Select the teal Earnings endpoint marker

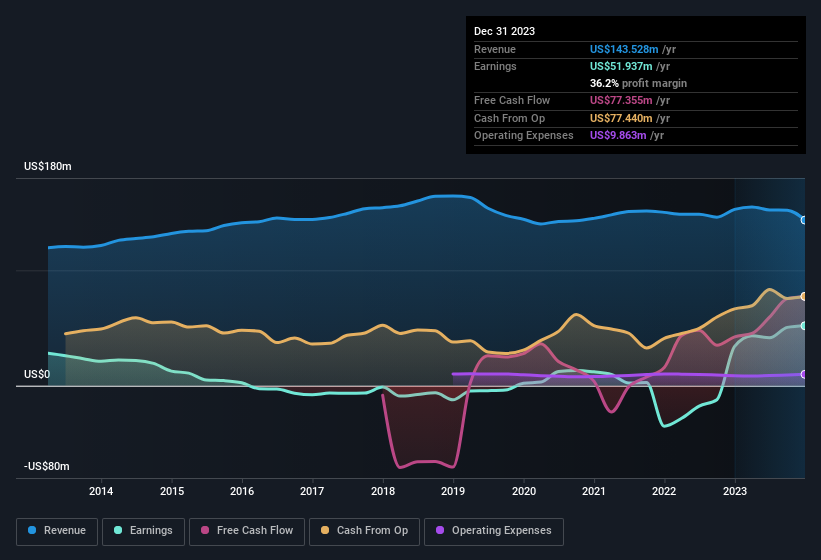pos(804,326)
